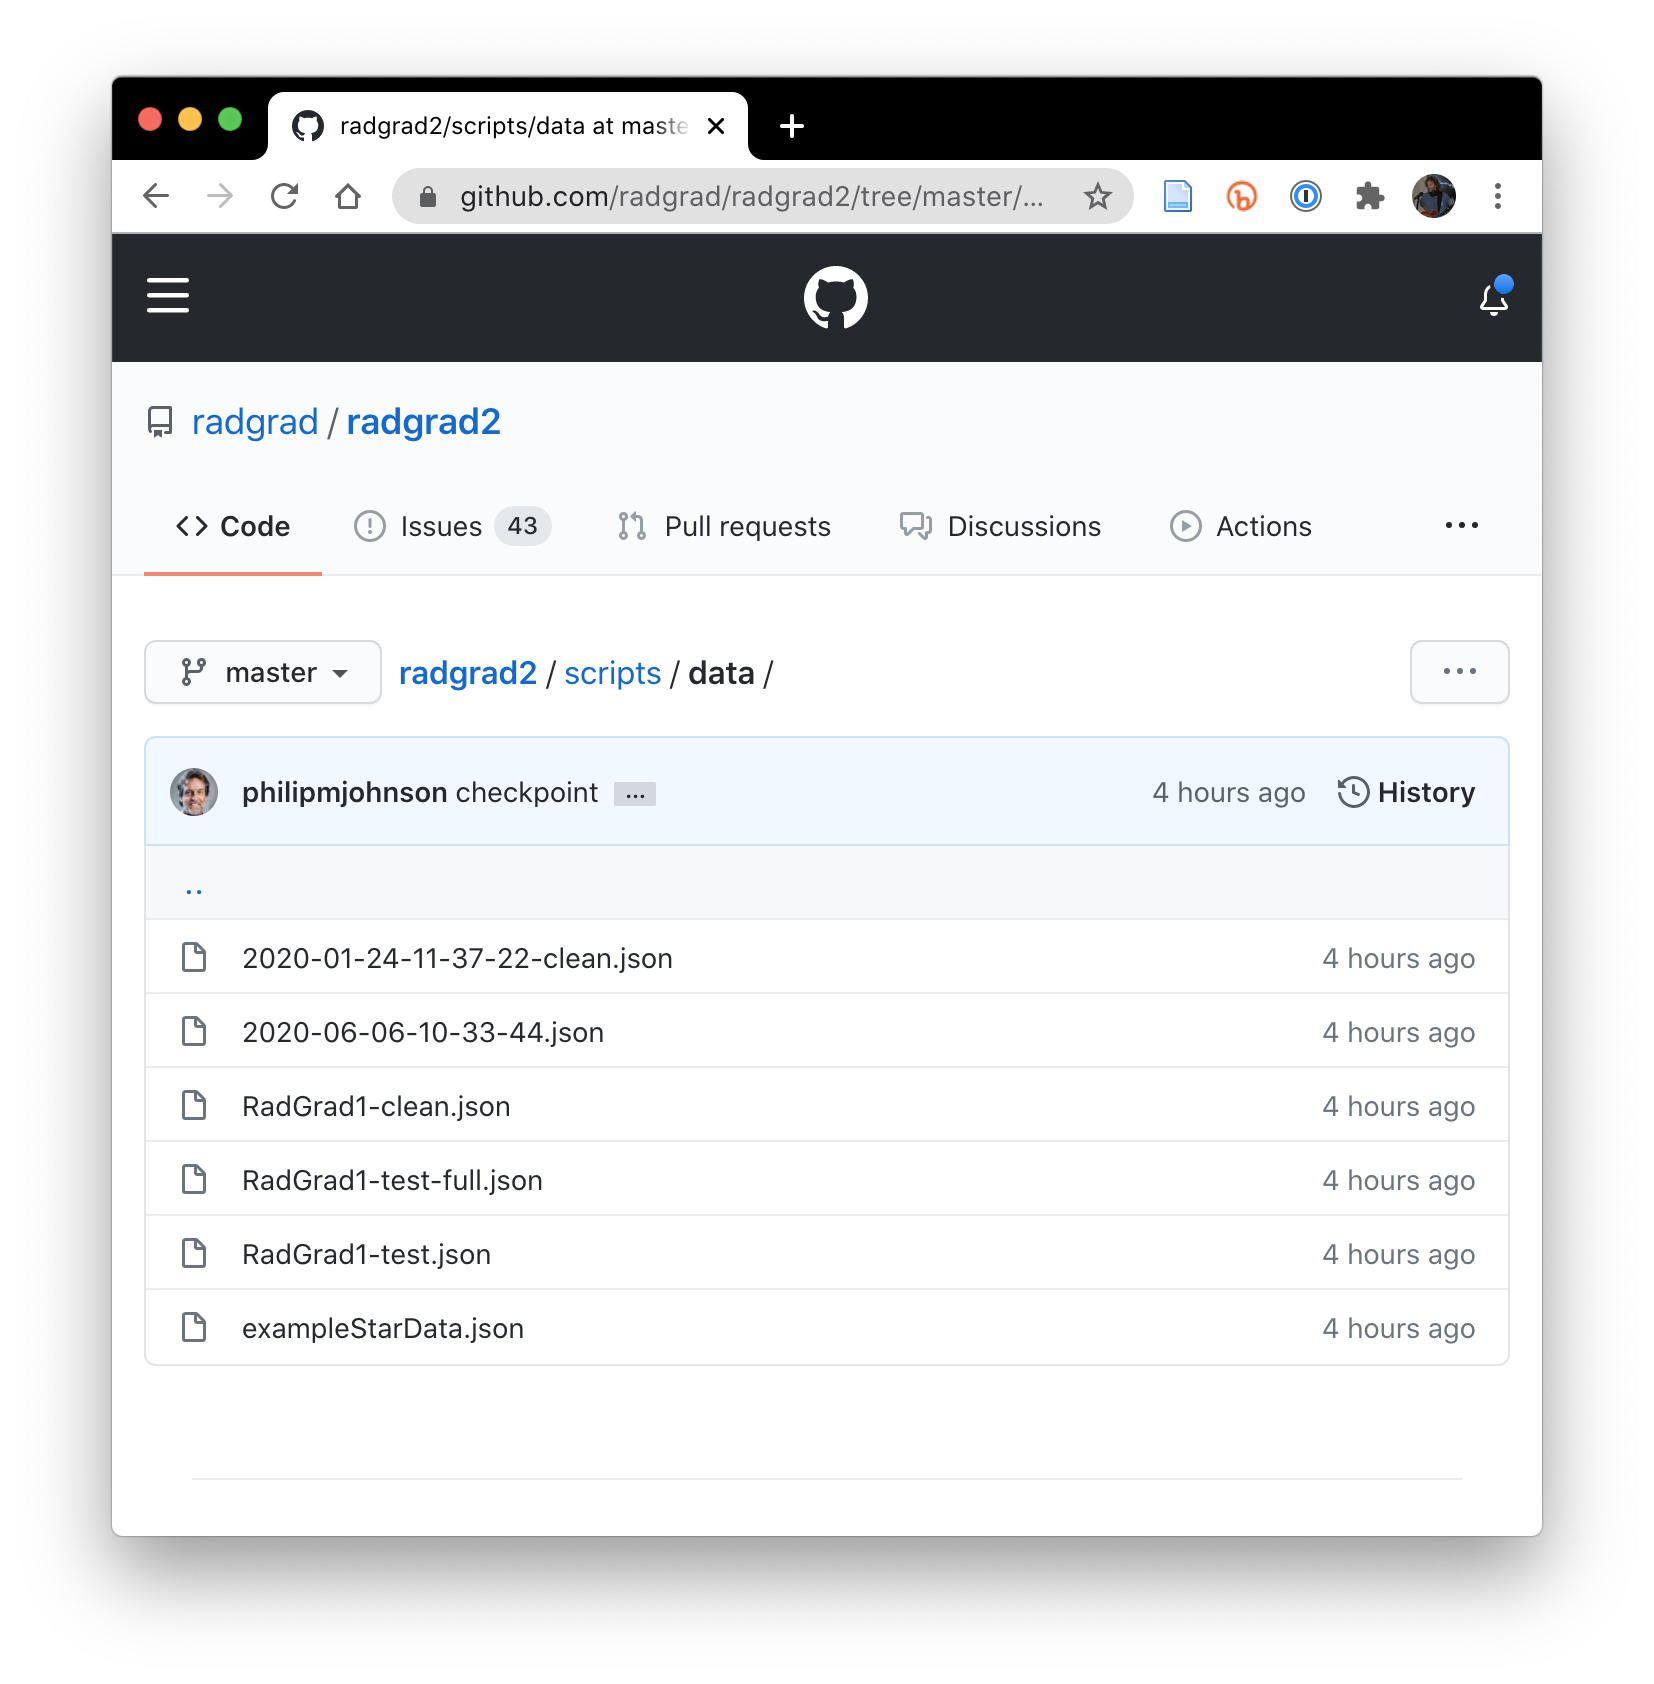The image size is (1654, 1684).
Task: Open the browser home page
Action: (348, 196)
